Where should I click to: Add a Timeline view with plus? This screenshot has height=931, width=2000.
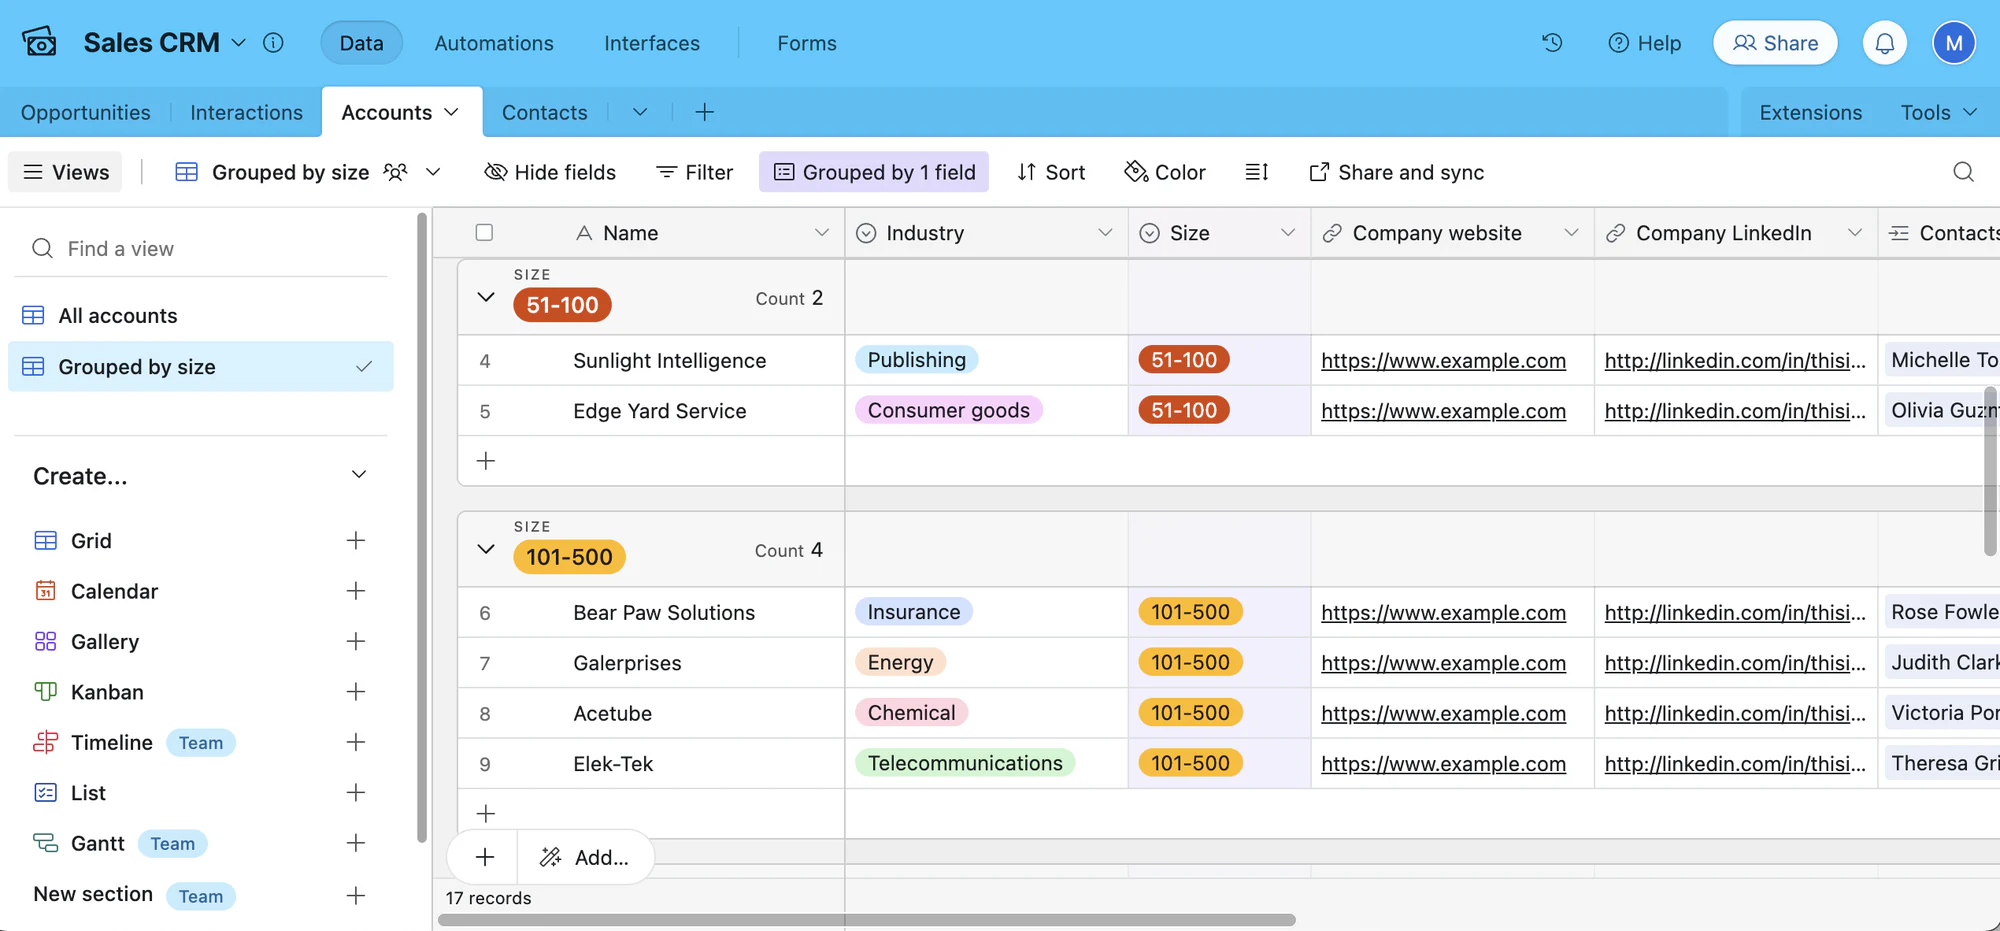355,742
